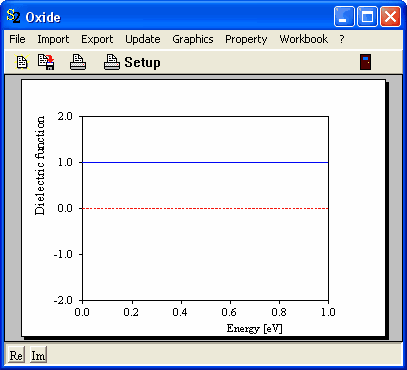Expand the Export menu
Image resolution: width=407 pixels, height=370 pixels.
coord(97,39)
